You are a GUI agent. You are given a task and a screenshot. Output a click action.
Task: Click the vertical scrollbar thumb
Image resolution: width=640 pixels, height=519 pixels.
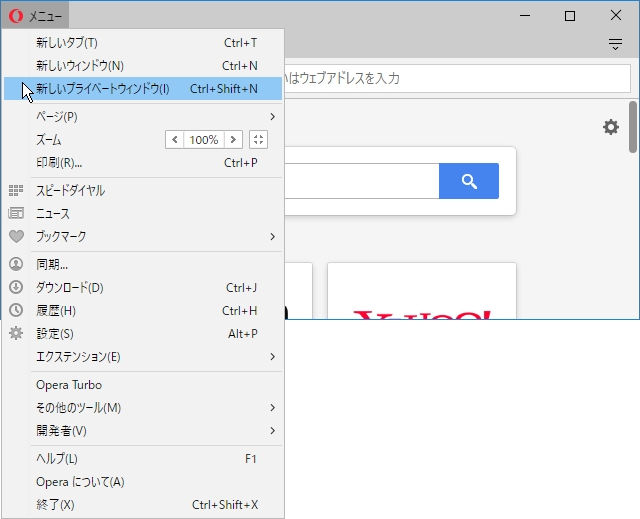(633, 127)
